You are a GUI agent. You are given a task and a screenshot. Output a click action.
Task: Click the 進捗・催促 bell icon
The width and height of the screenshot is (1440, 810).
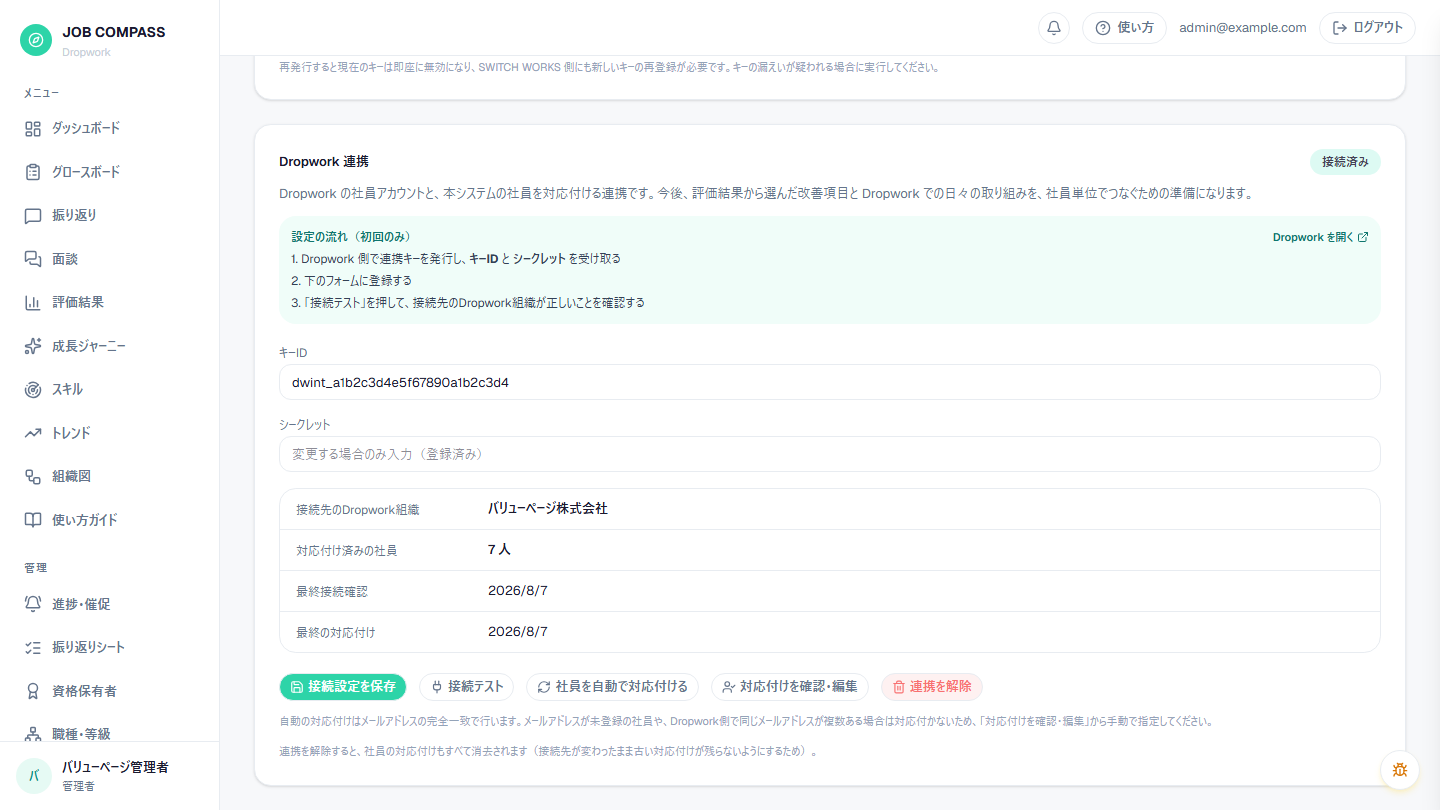click(33, 604)
